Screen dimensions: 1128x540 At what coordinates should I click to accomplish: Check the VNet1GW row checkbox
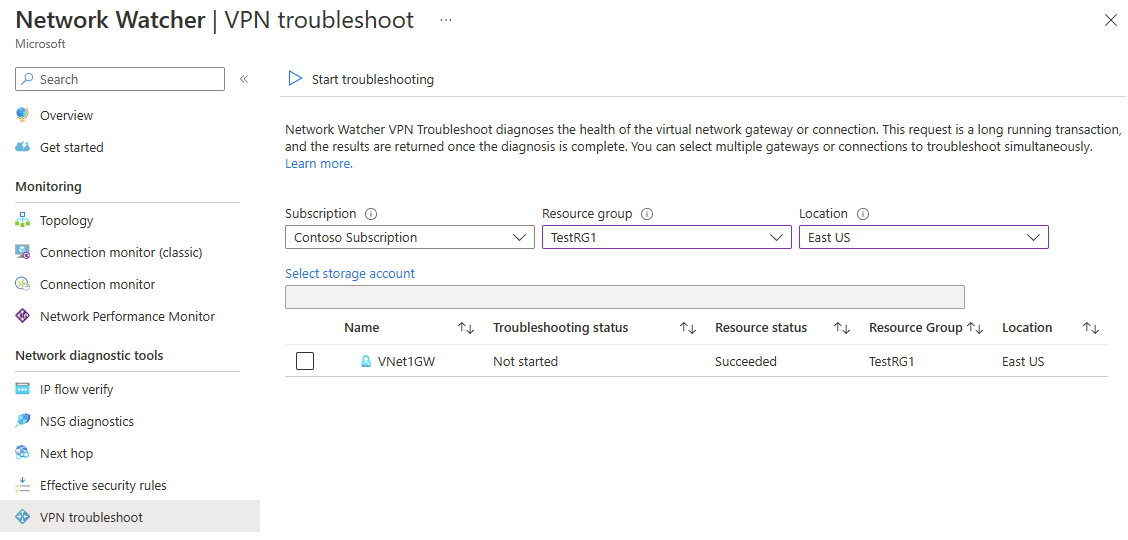[x=305, y=361]
